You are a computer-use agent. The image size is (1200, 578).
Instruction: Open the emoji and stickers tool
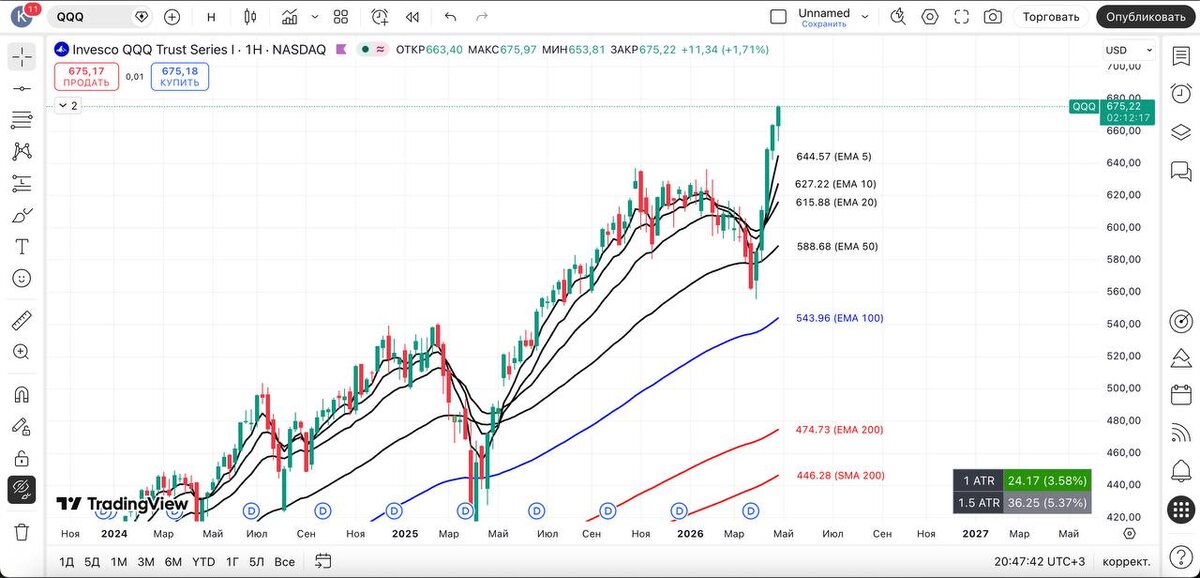(x=21, y=278)
